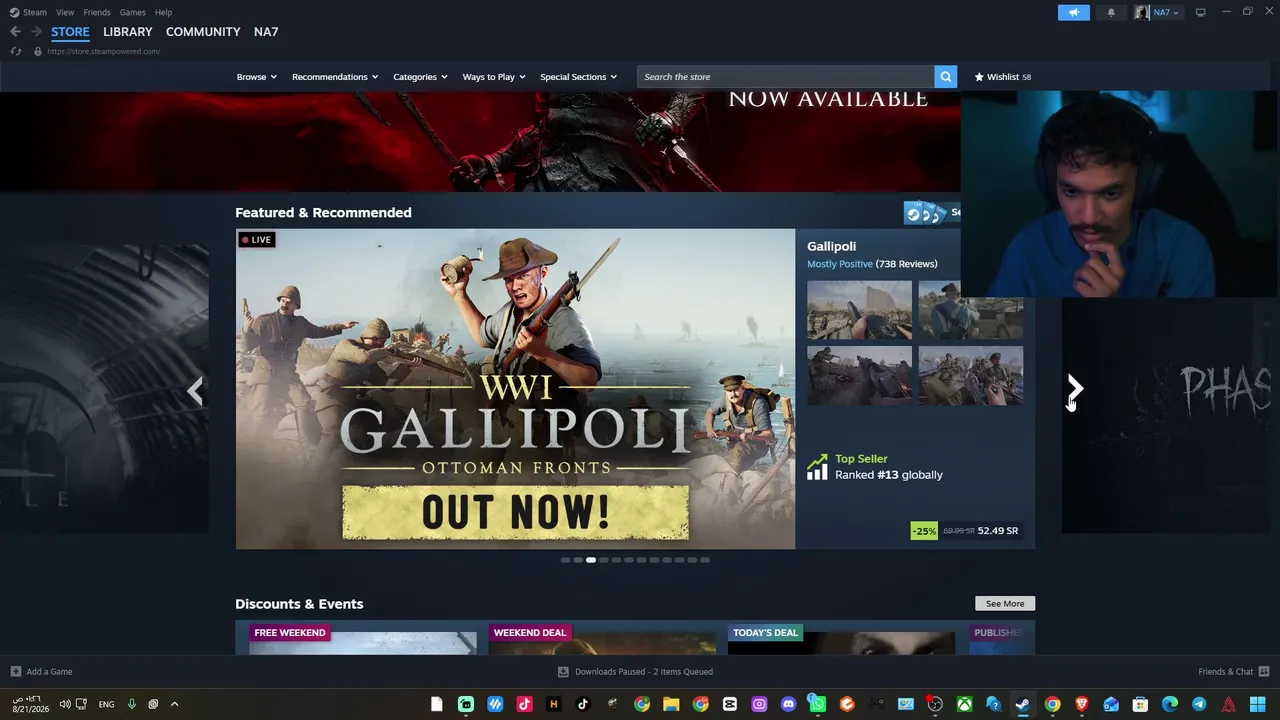The width and height of the screenshot is (1280, 720).
Task: Click the Gallipoli game title
Action: point(832,246)
